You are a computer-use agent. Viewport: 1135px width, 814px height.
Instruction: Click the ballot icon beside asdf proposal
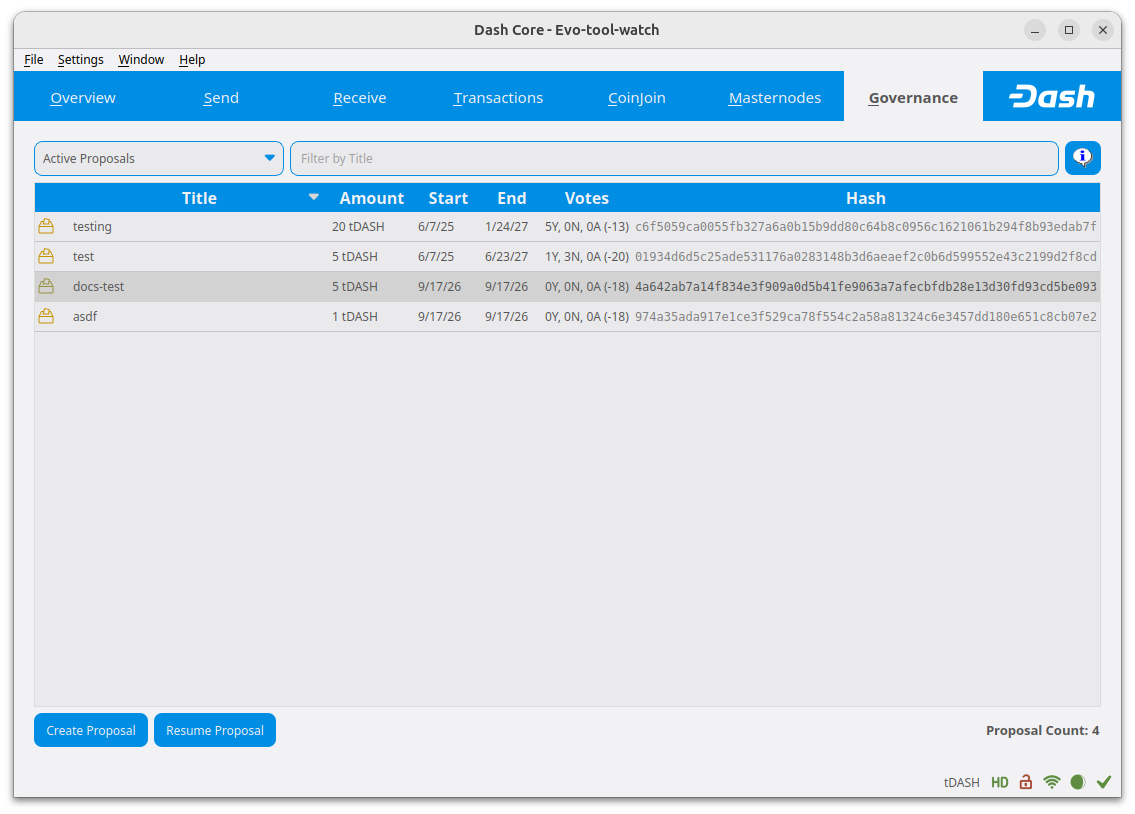click(x=46, y=316)
